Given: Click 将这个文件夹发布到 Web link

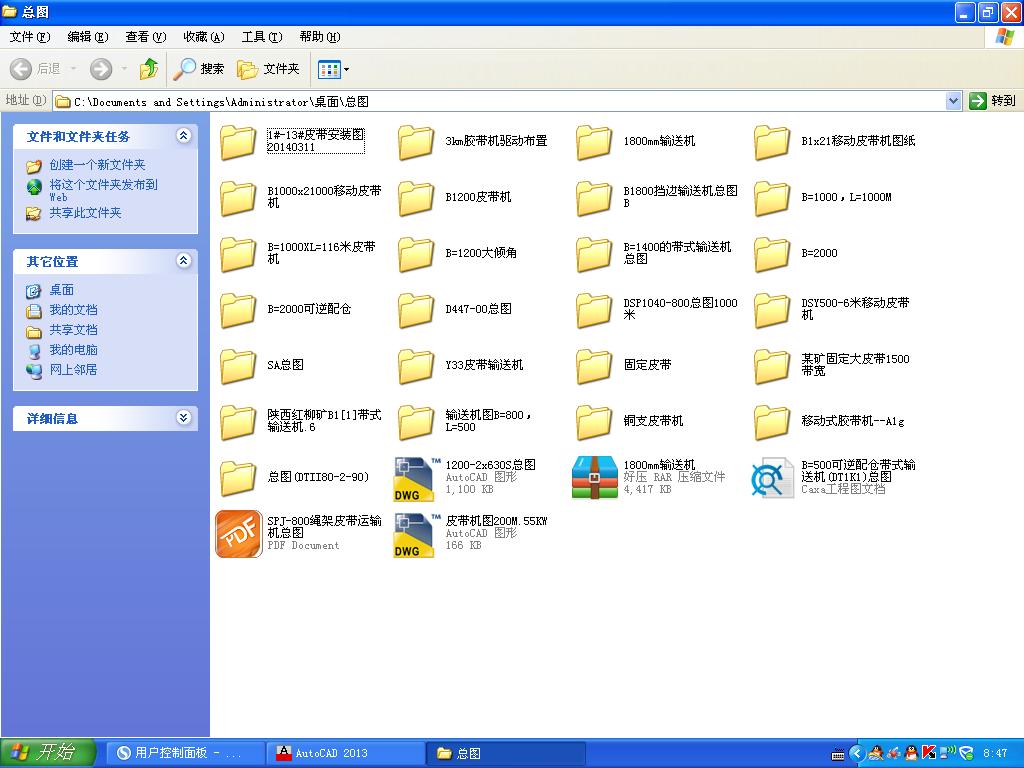Looking at the screenshot, I should [103, 190].
